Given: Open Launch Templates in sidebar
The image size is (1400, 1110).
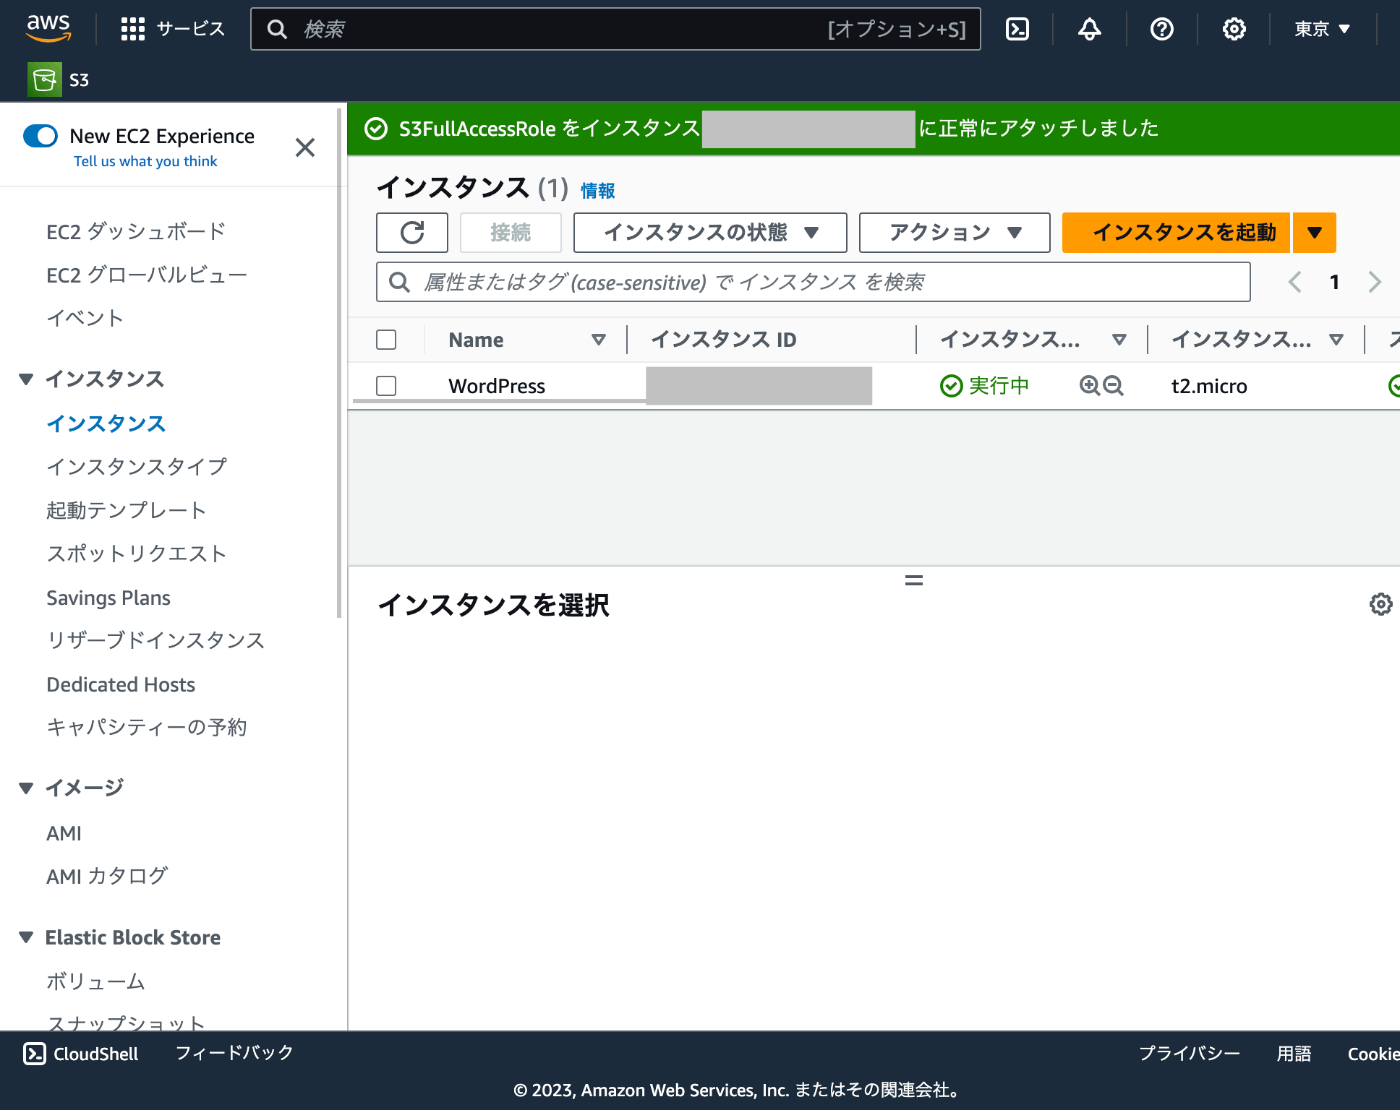Looking at the screenshot, I should coord(126,510).
